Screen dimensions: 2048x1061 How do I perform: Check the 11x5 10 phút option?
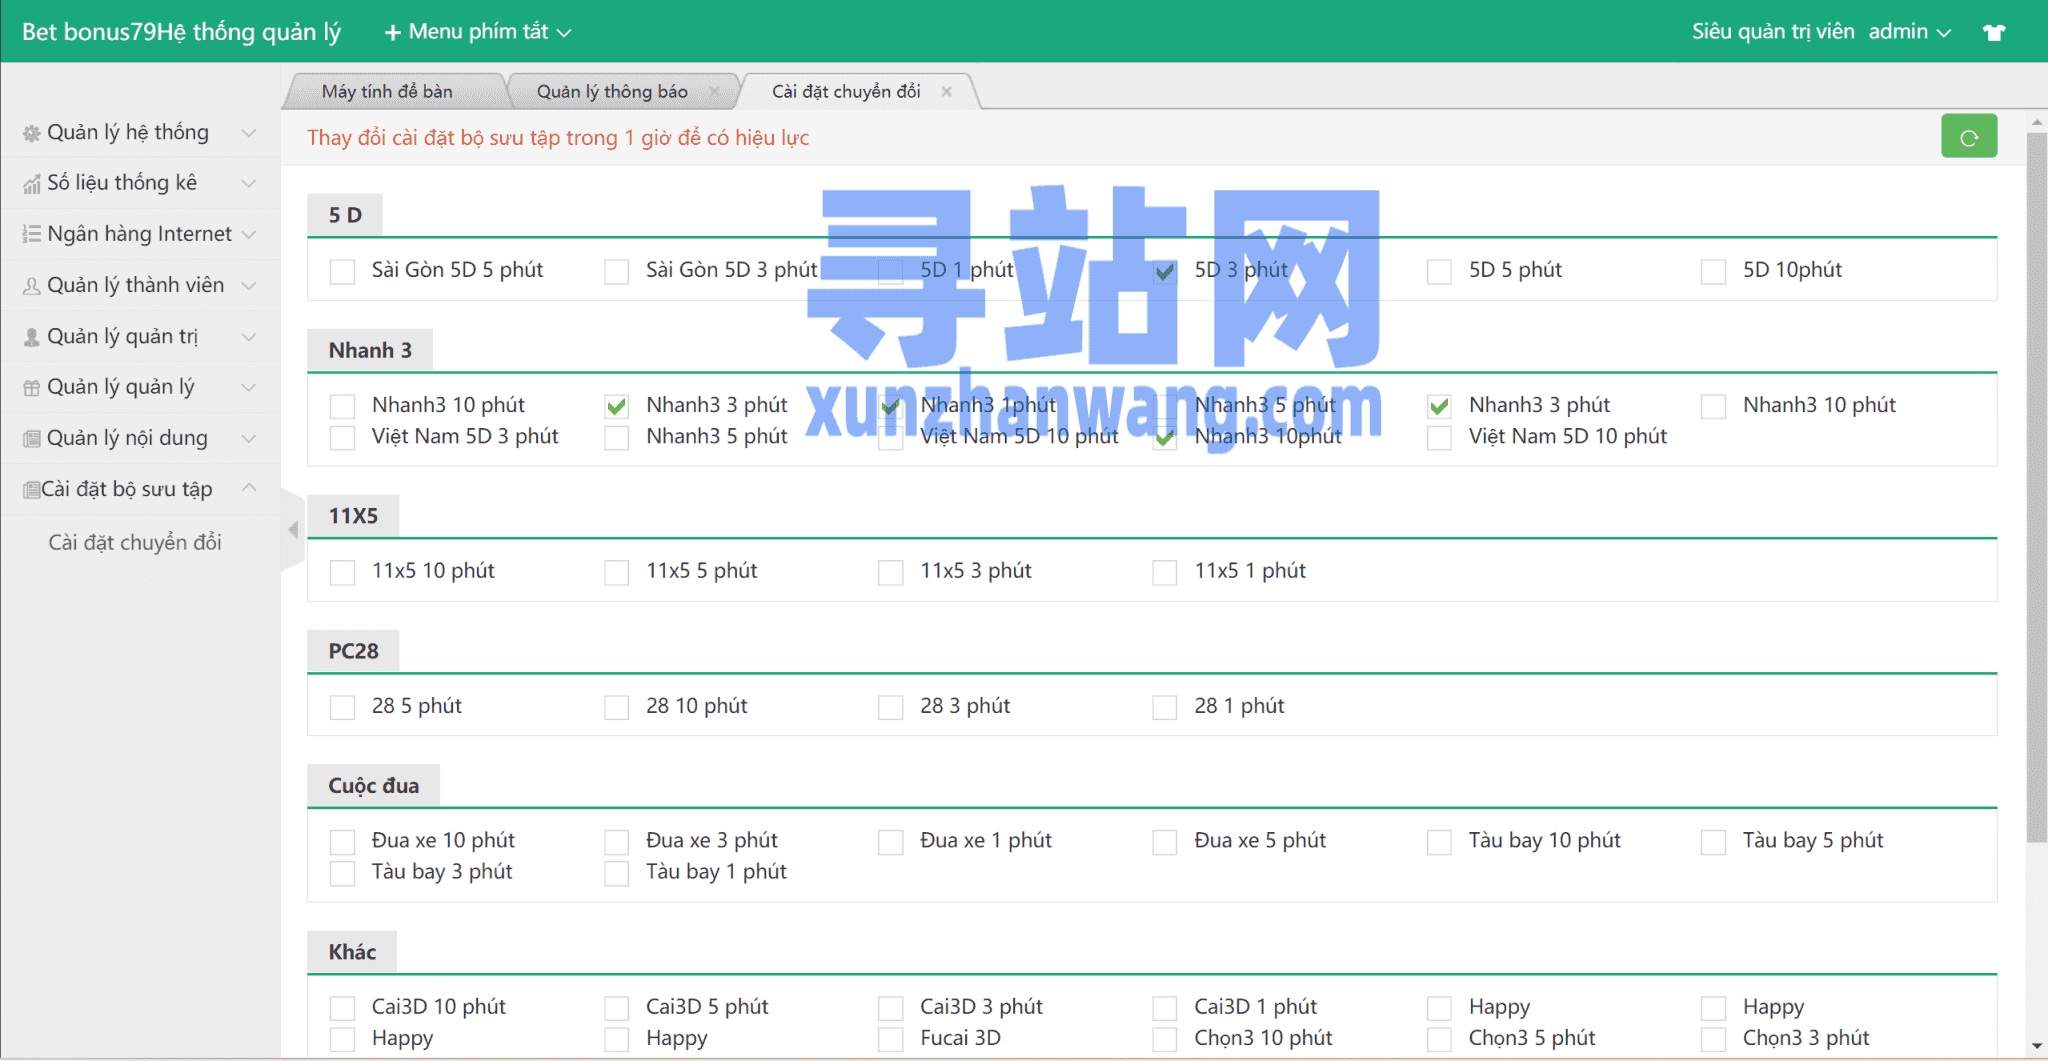pyautogui.click(x=342, y=572)
